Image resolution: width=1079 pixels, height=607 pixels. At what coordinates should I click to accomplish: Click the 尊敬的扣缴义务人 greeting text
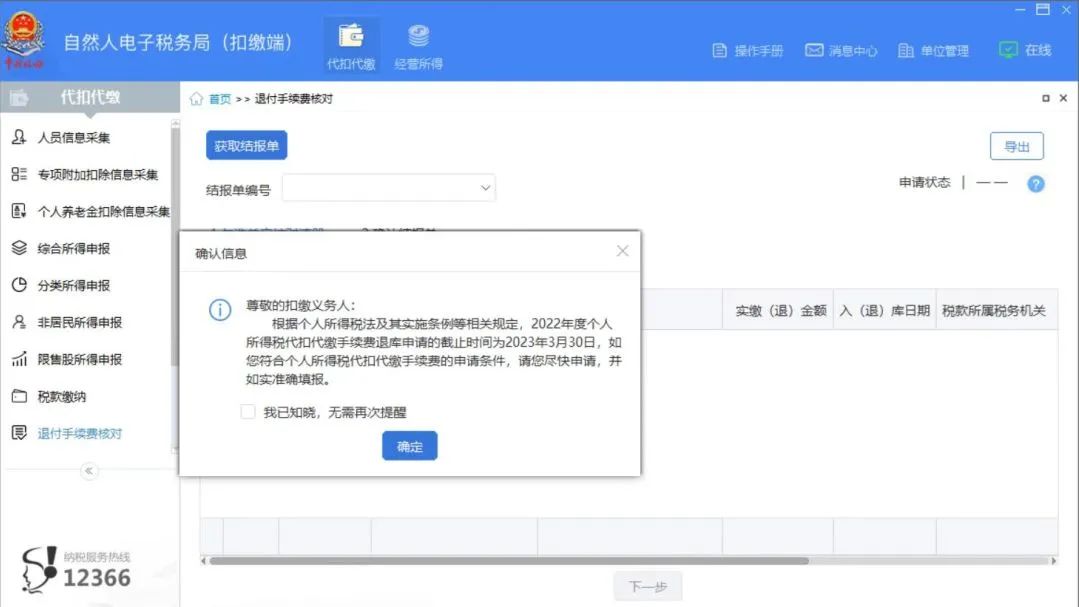301,306
